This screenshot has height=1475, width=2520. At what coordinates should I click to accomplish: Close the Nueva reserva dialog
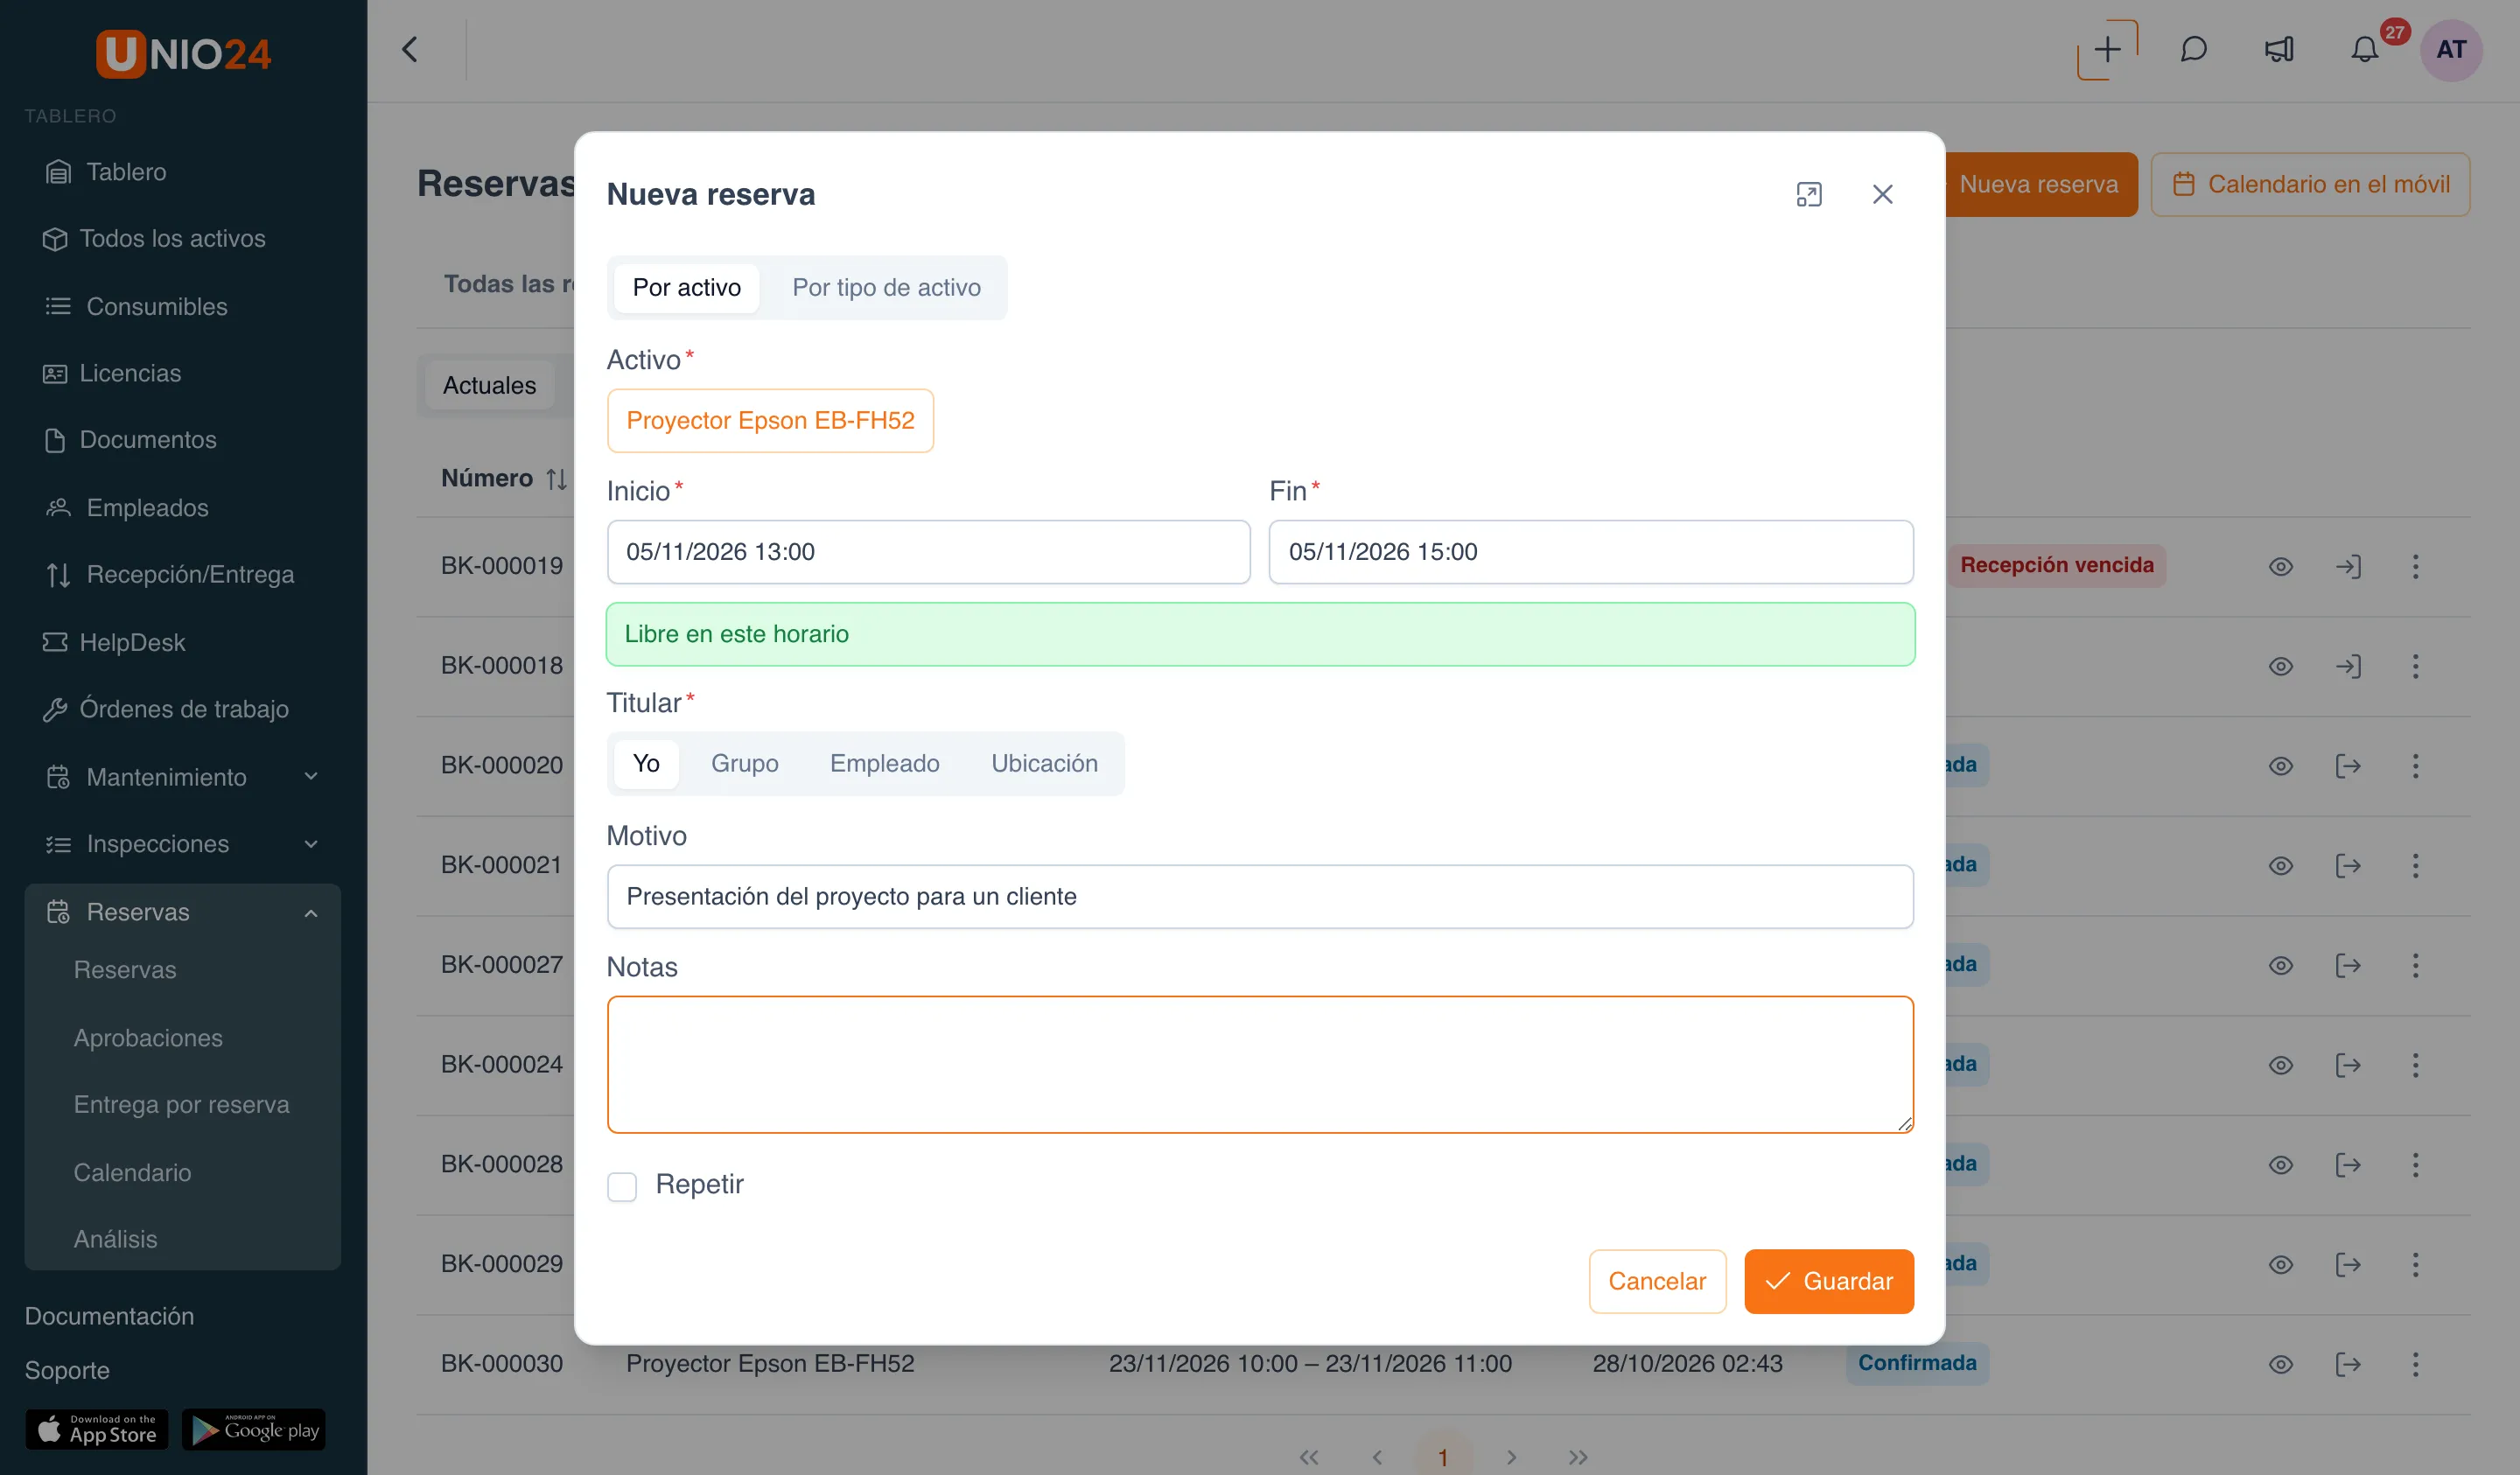click(1882, 194)
